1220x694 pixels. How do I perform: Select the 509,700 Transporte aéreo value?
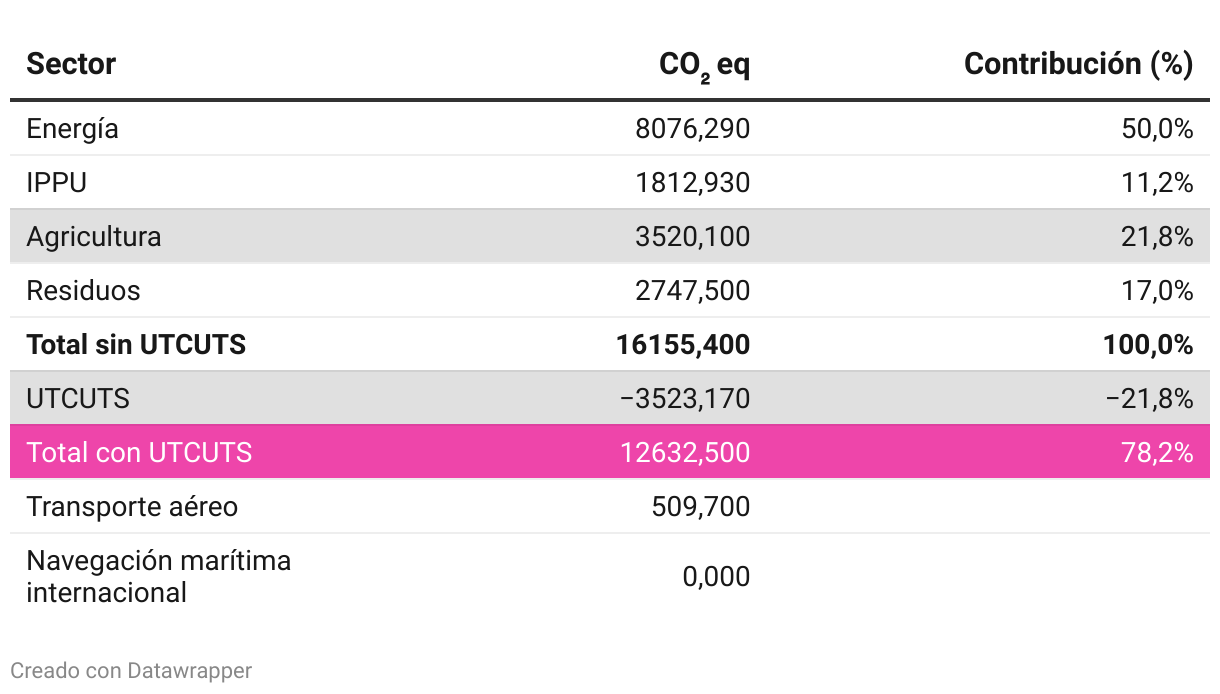coord(700,506)
